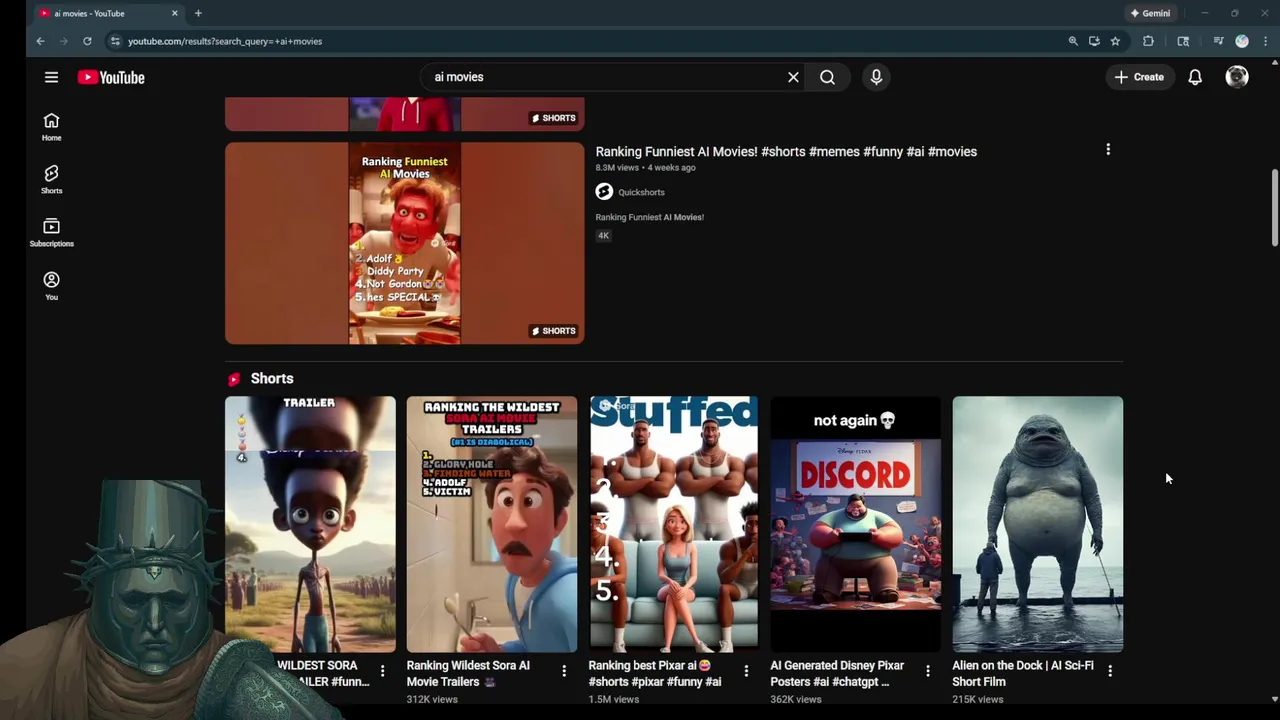Clear the search query with X

[793, 77]
